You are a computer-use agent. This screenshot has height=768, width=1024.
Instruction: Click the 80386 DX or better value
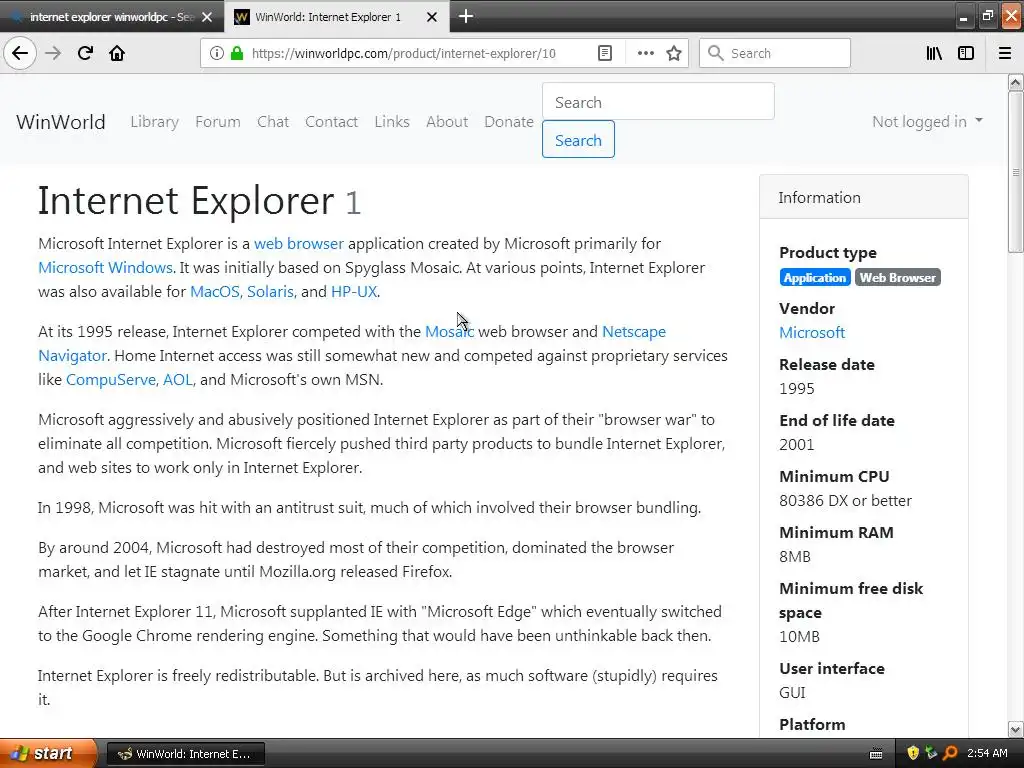point(845,500)
